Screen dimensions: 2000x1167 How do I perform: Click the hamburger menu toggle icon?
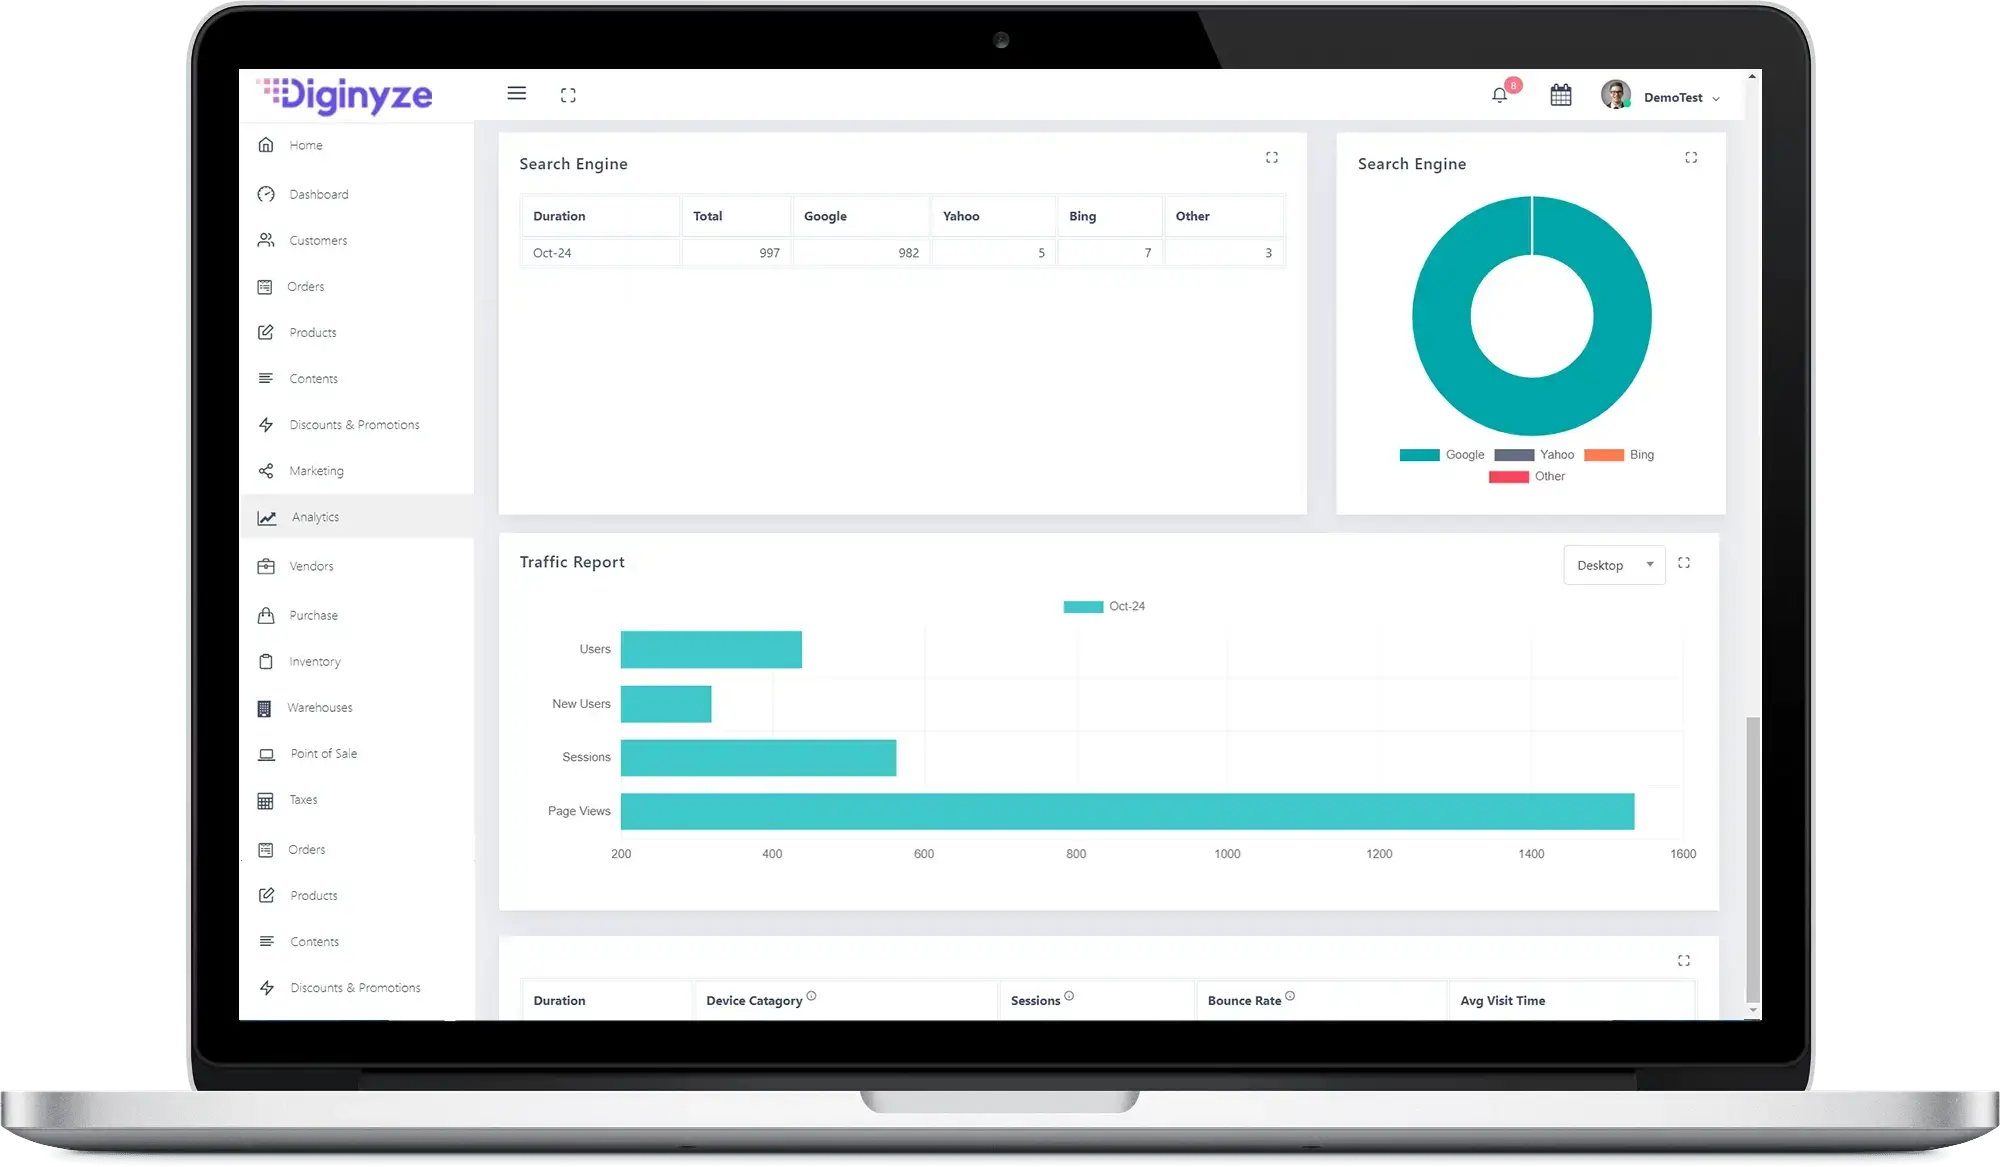click(x=517, y=93)
